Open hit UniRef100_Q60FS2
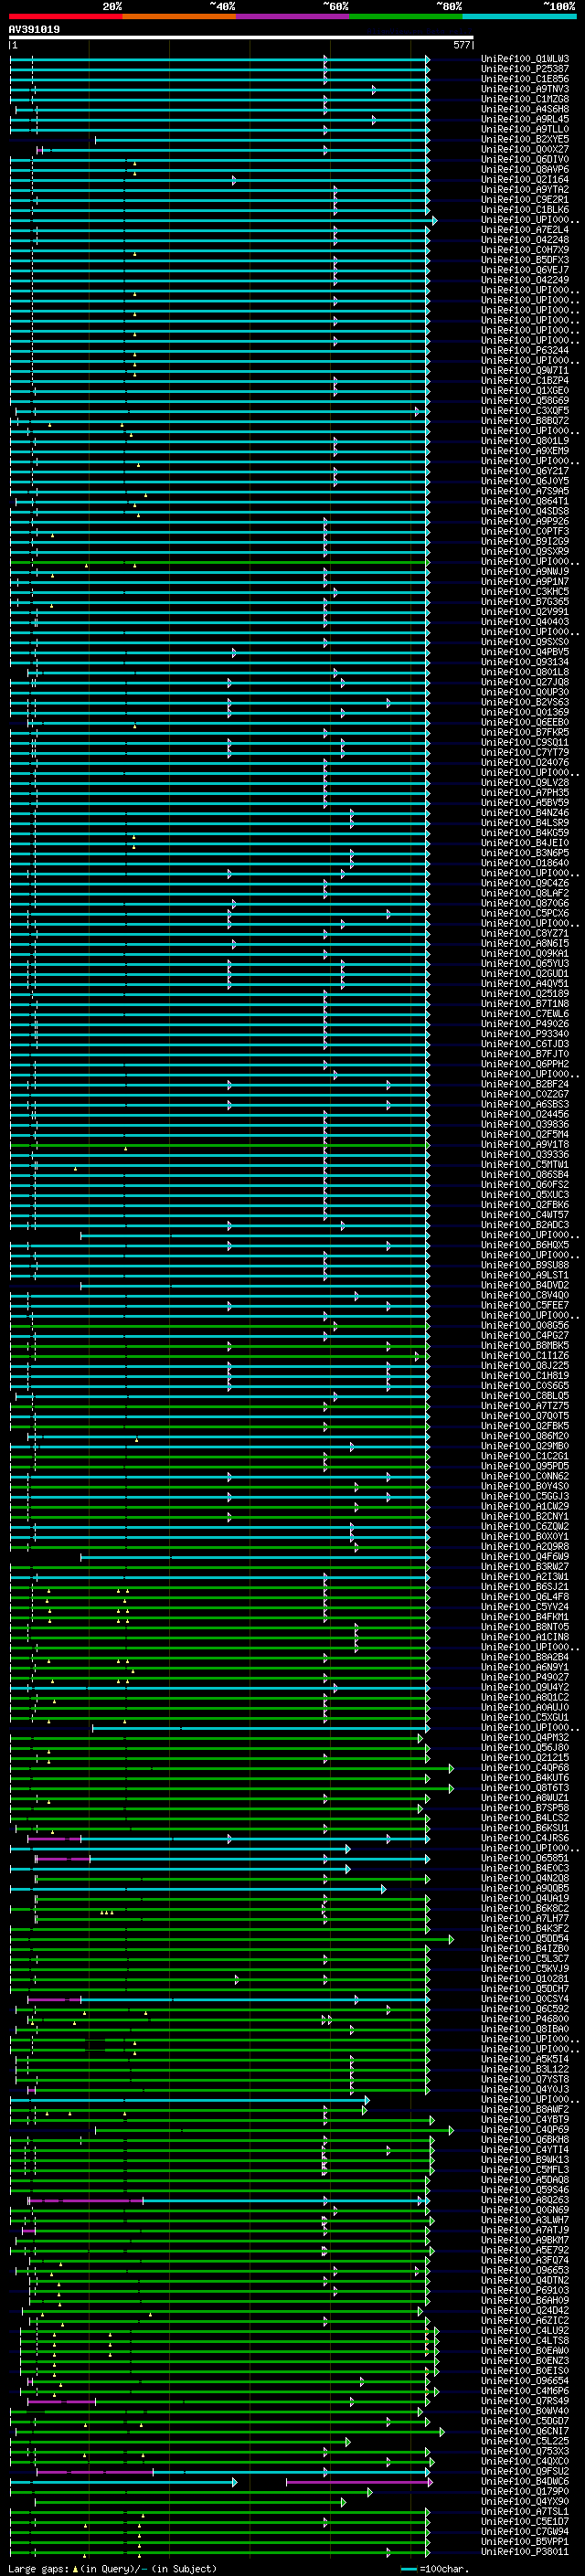585x2576 pixels. (525, 1184)
